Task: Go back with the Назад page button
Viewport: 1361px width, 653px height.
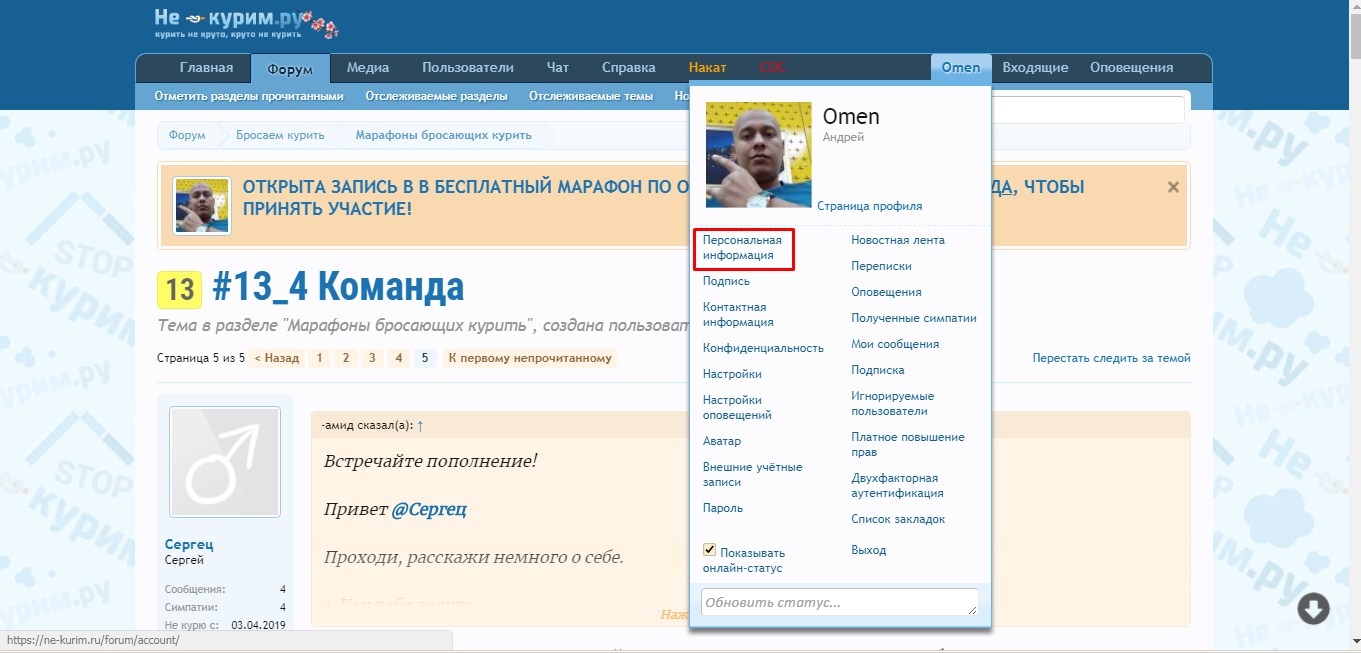Action: [277, 358]
